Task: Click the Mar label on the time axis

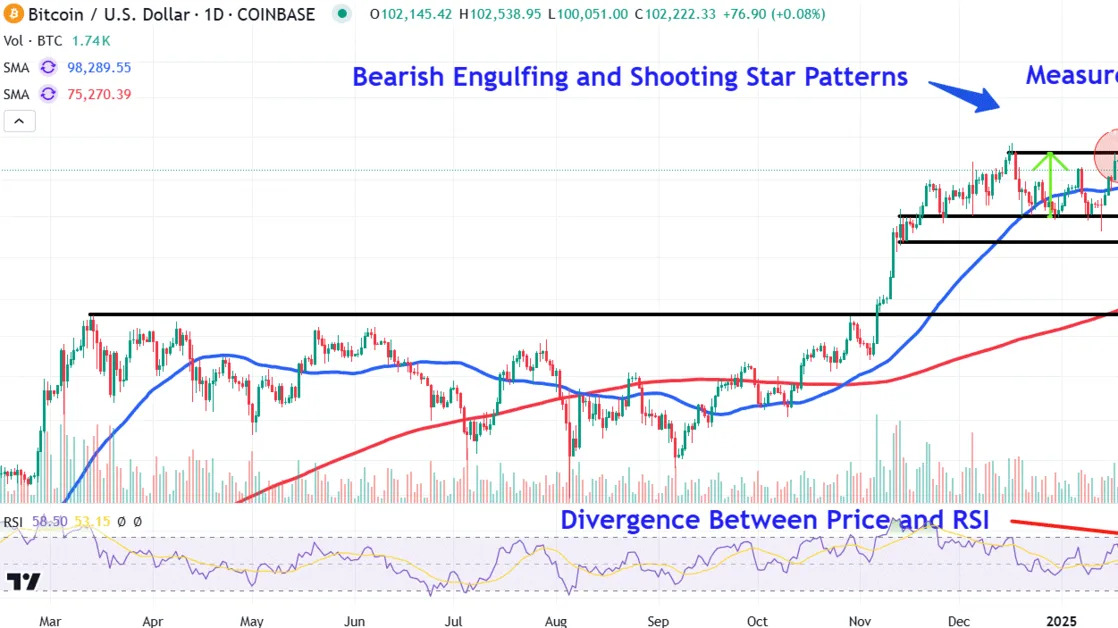Action: point(50,621)
